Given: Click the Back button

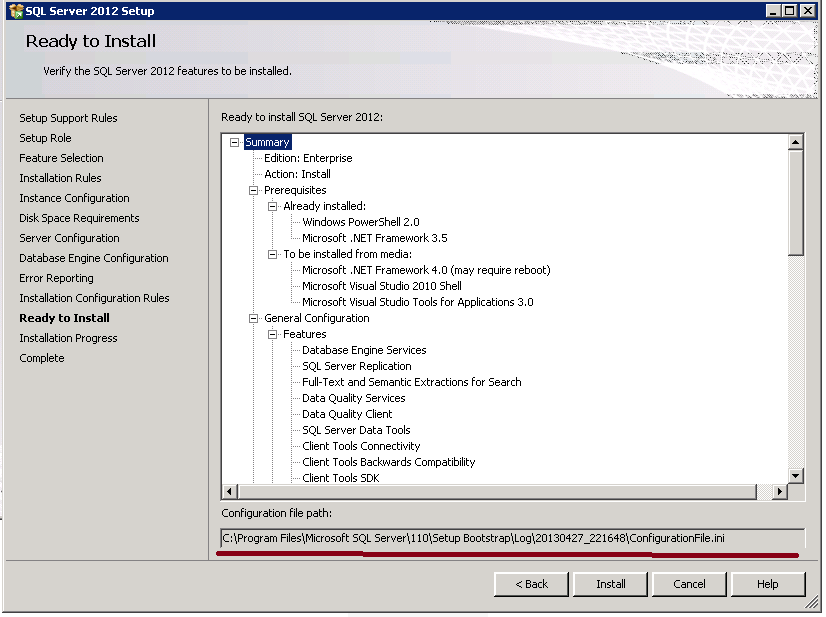Looking at the screenshot, I should pyautogui.click(x=532, y=584).
